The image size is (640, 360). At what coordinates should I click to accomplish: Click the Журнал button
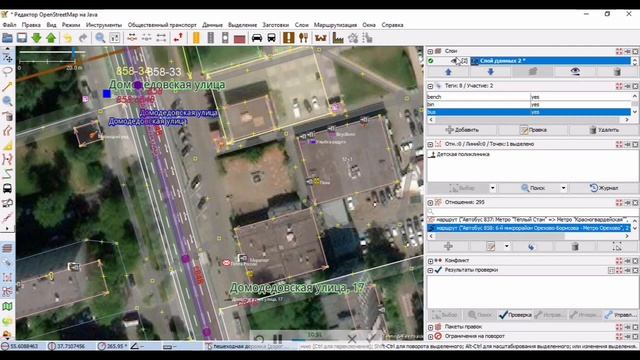click(x=604, y=188)
